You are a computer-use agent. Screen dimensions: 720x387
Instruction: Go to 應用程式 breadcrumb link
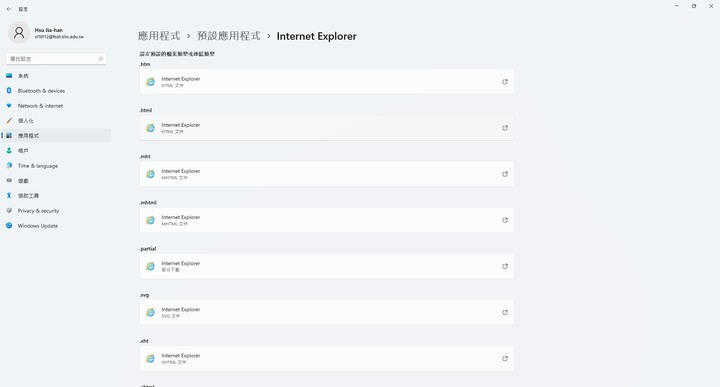[159, 36]
